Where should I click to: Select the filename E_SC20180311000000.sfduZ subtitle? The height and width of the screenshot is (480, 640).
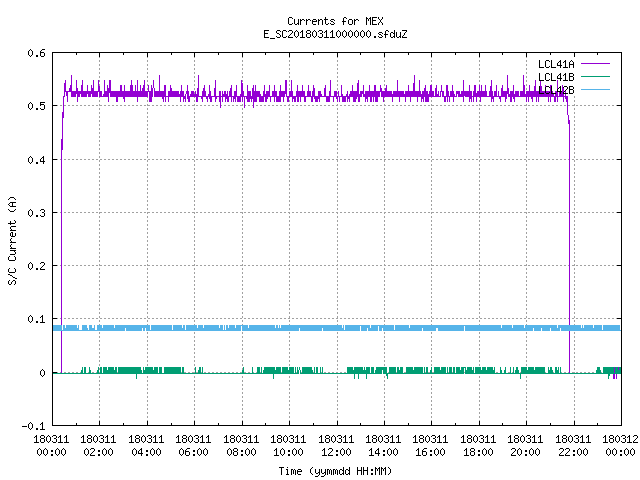tap(335, 34)
